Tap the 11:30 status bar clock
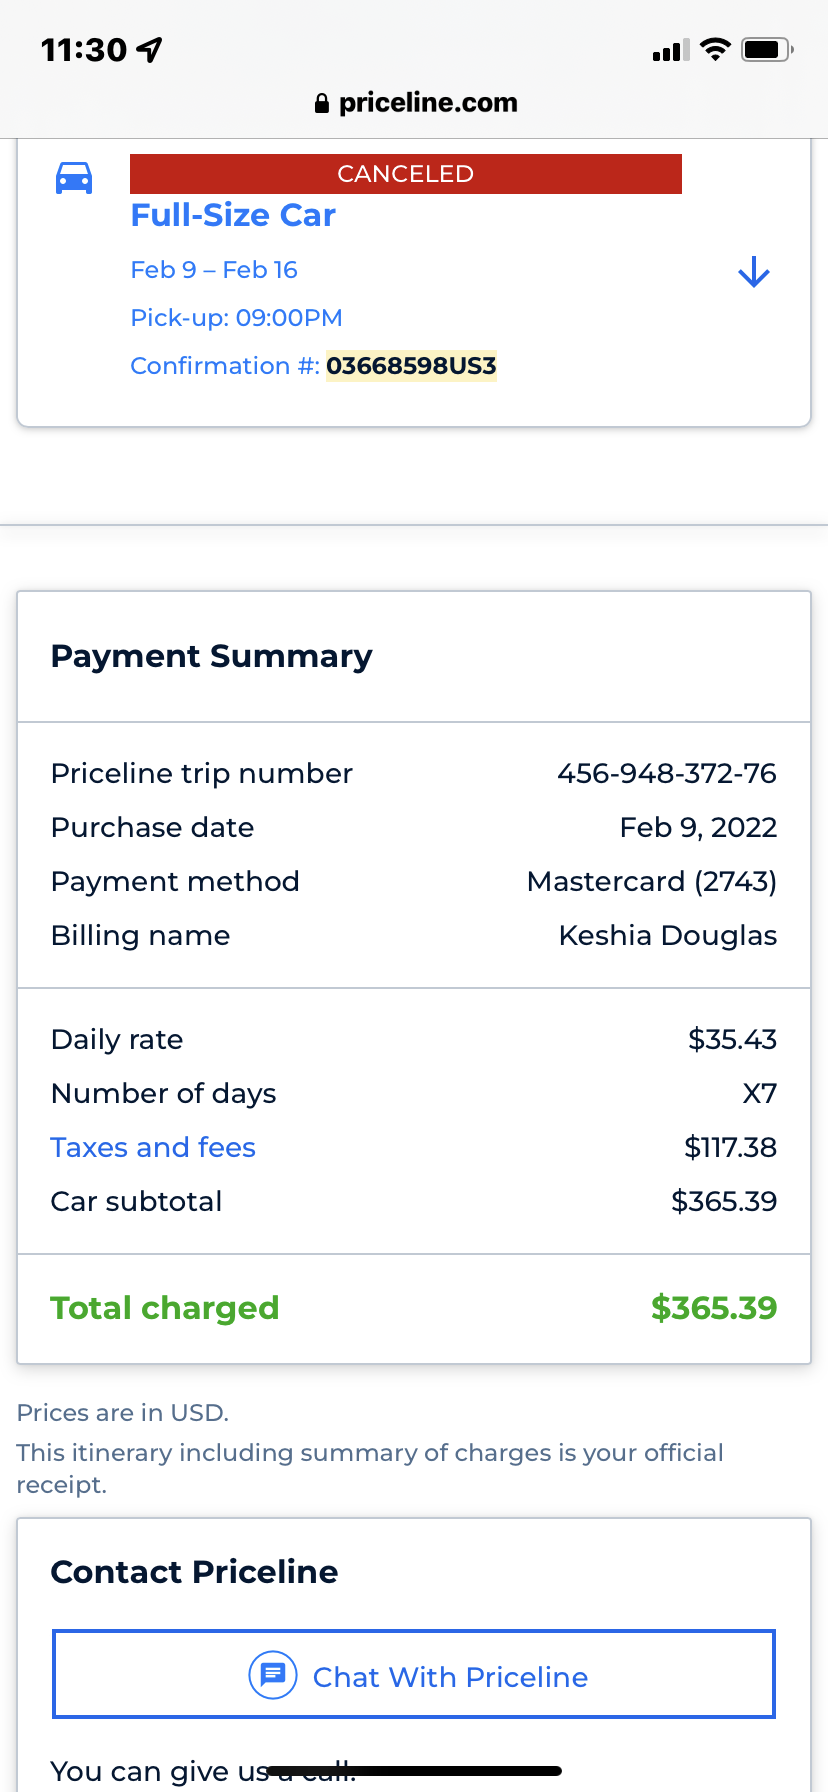 (x=84, y=49)
